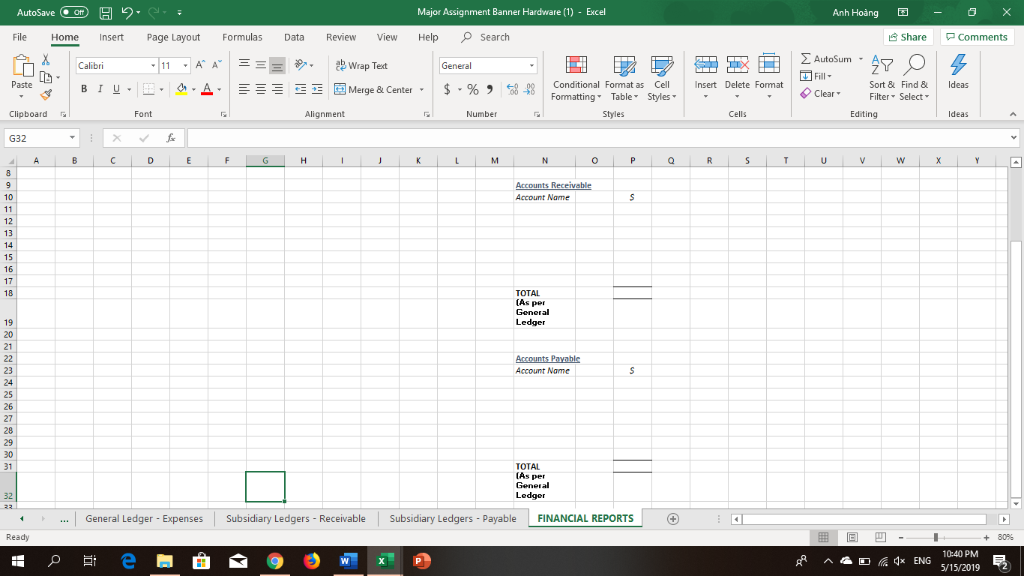Click the Increase Indent icon

(317, 89)
